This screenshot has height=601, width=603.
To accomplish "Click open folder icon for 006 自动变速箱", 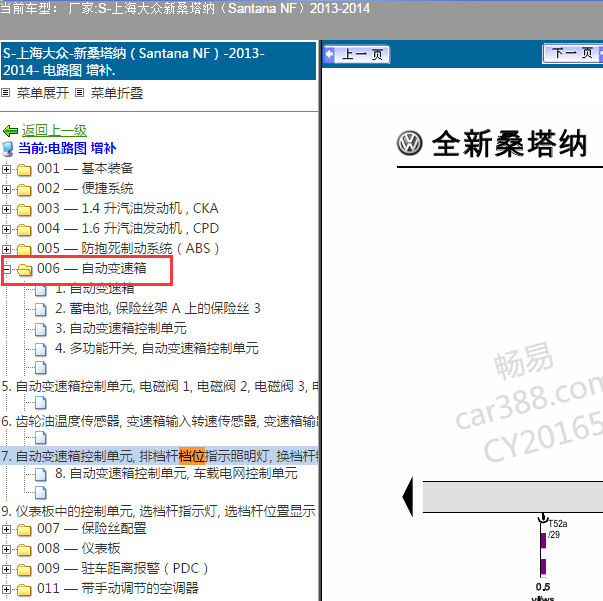I will [x=25, y=269].
